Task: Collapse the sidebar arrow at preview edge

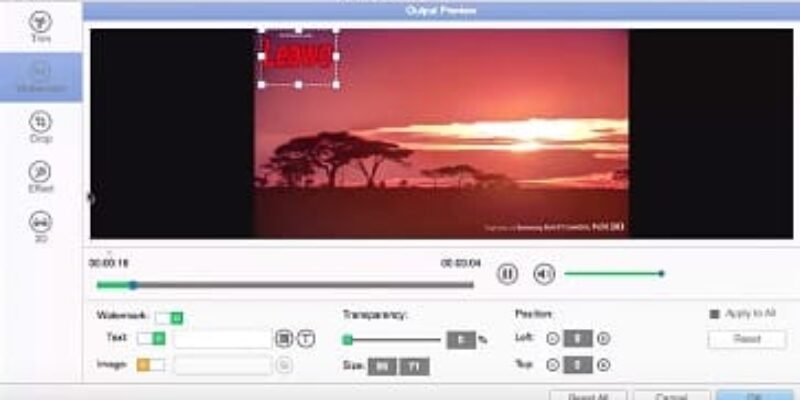Action: coord(90,198)
